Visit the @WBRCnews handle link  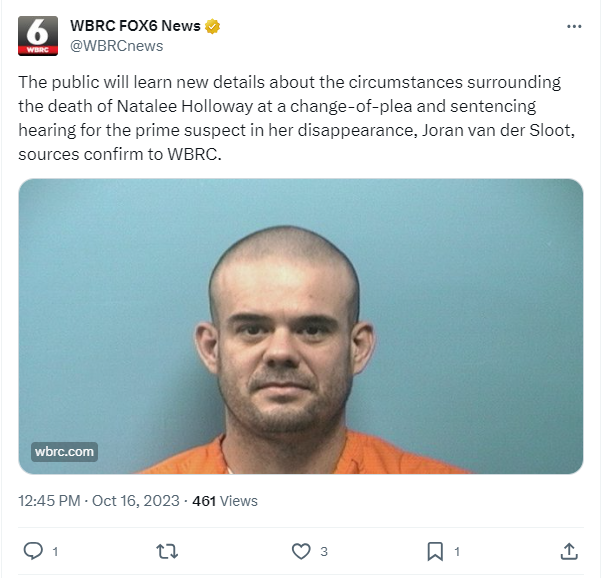coord(117,46)
